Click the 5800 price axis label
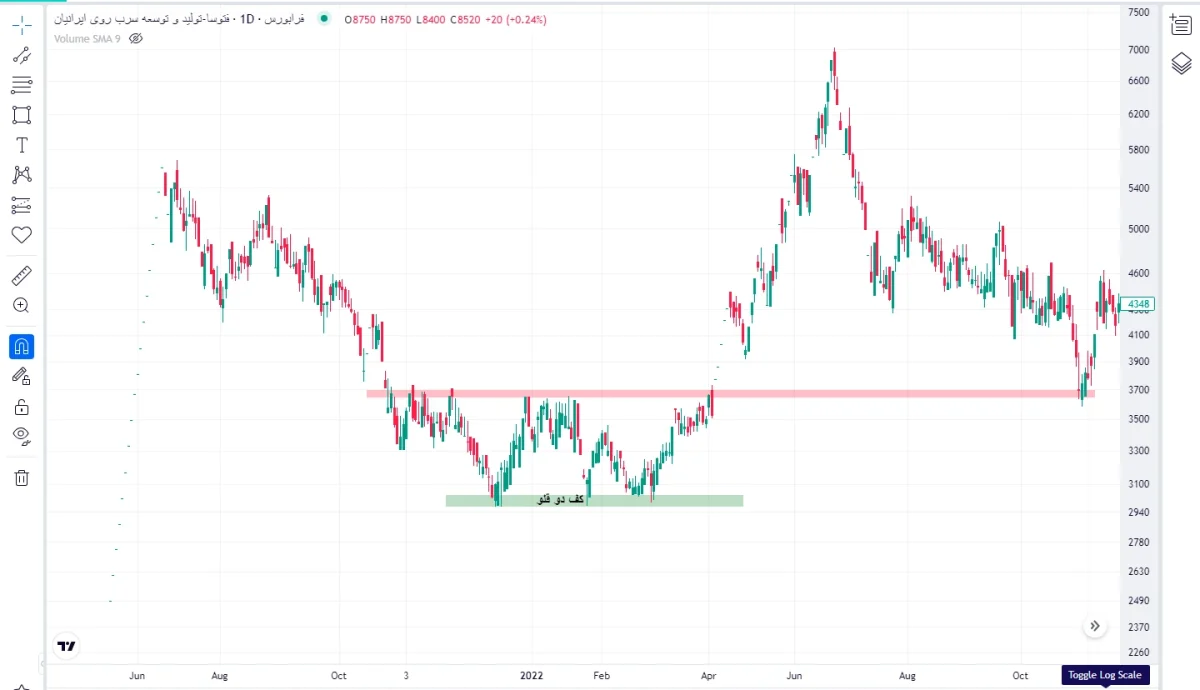The image size is (1200, 690). [x=1139, y=150]
